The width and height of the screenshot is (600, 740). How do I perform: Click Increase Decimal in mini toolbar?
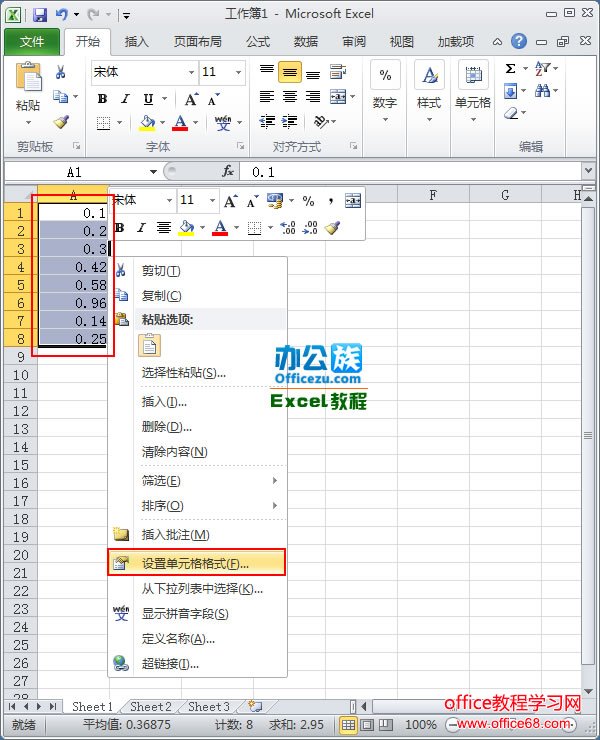[288, 228]
